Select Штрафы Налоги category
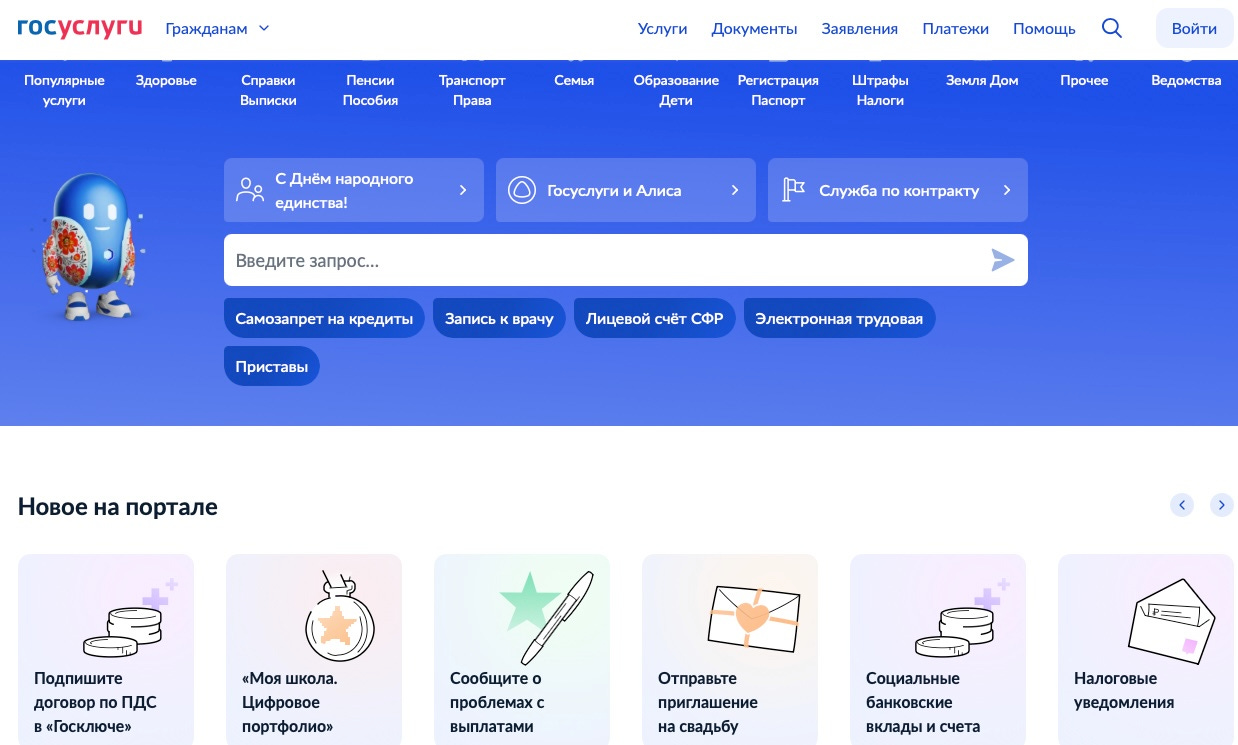 click(x=880, y=90)
